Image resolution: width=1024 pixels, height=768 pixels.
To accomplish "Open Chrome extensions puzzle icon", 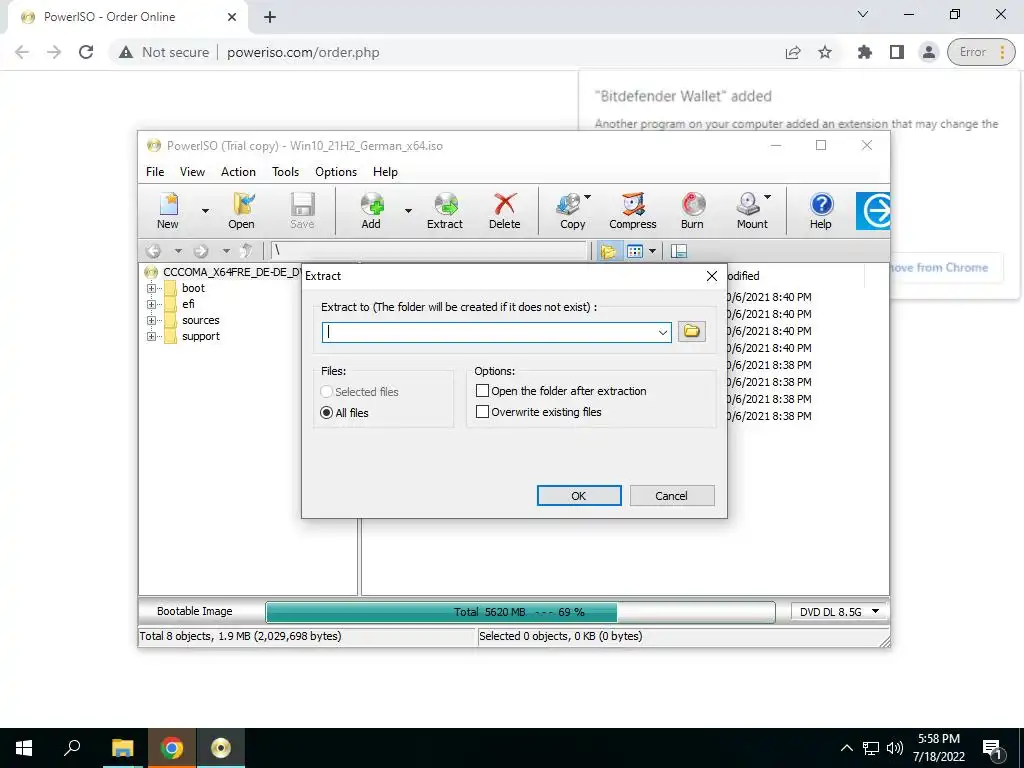I will click(x=865, y=52).
